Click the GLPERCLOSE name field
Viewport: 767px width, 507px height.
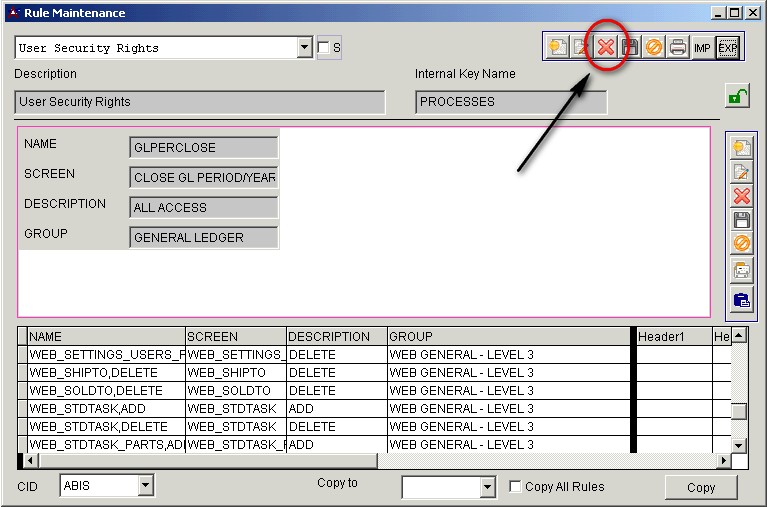(x=204, y=148)
